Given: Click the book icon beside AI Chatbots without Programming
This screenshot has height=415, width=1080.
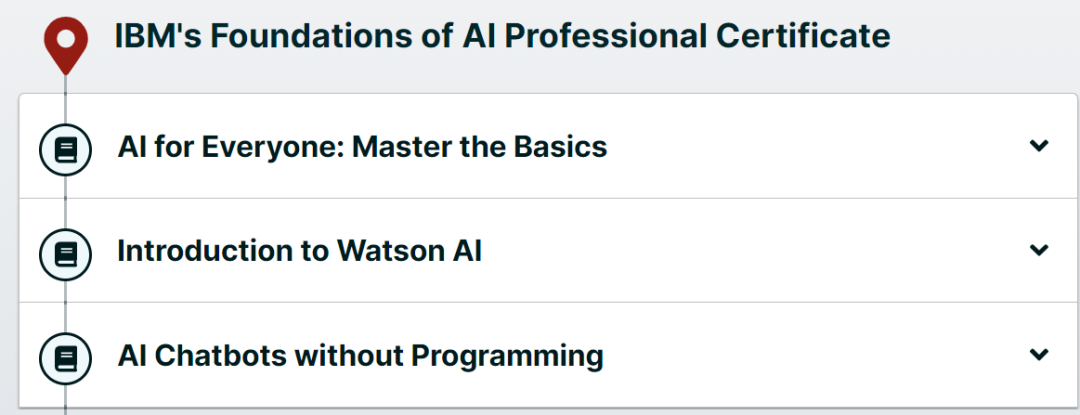Looking at the screenshot, I should click(x=65, y=359).
